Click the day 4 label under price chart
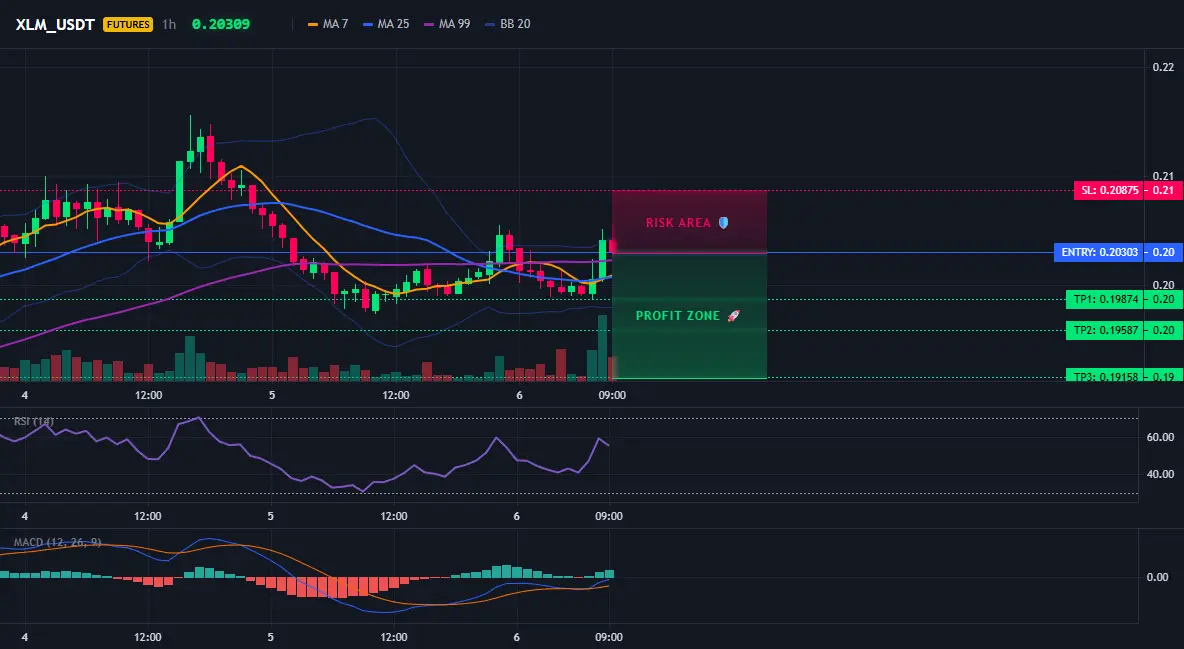 tap(25, 395)
